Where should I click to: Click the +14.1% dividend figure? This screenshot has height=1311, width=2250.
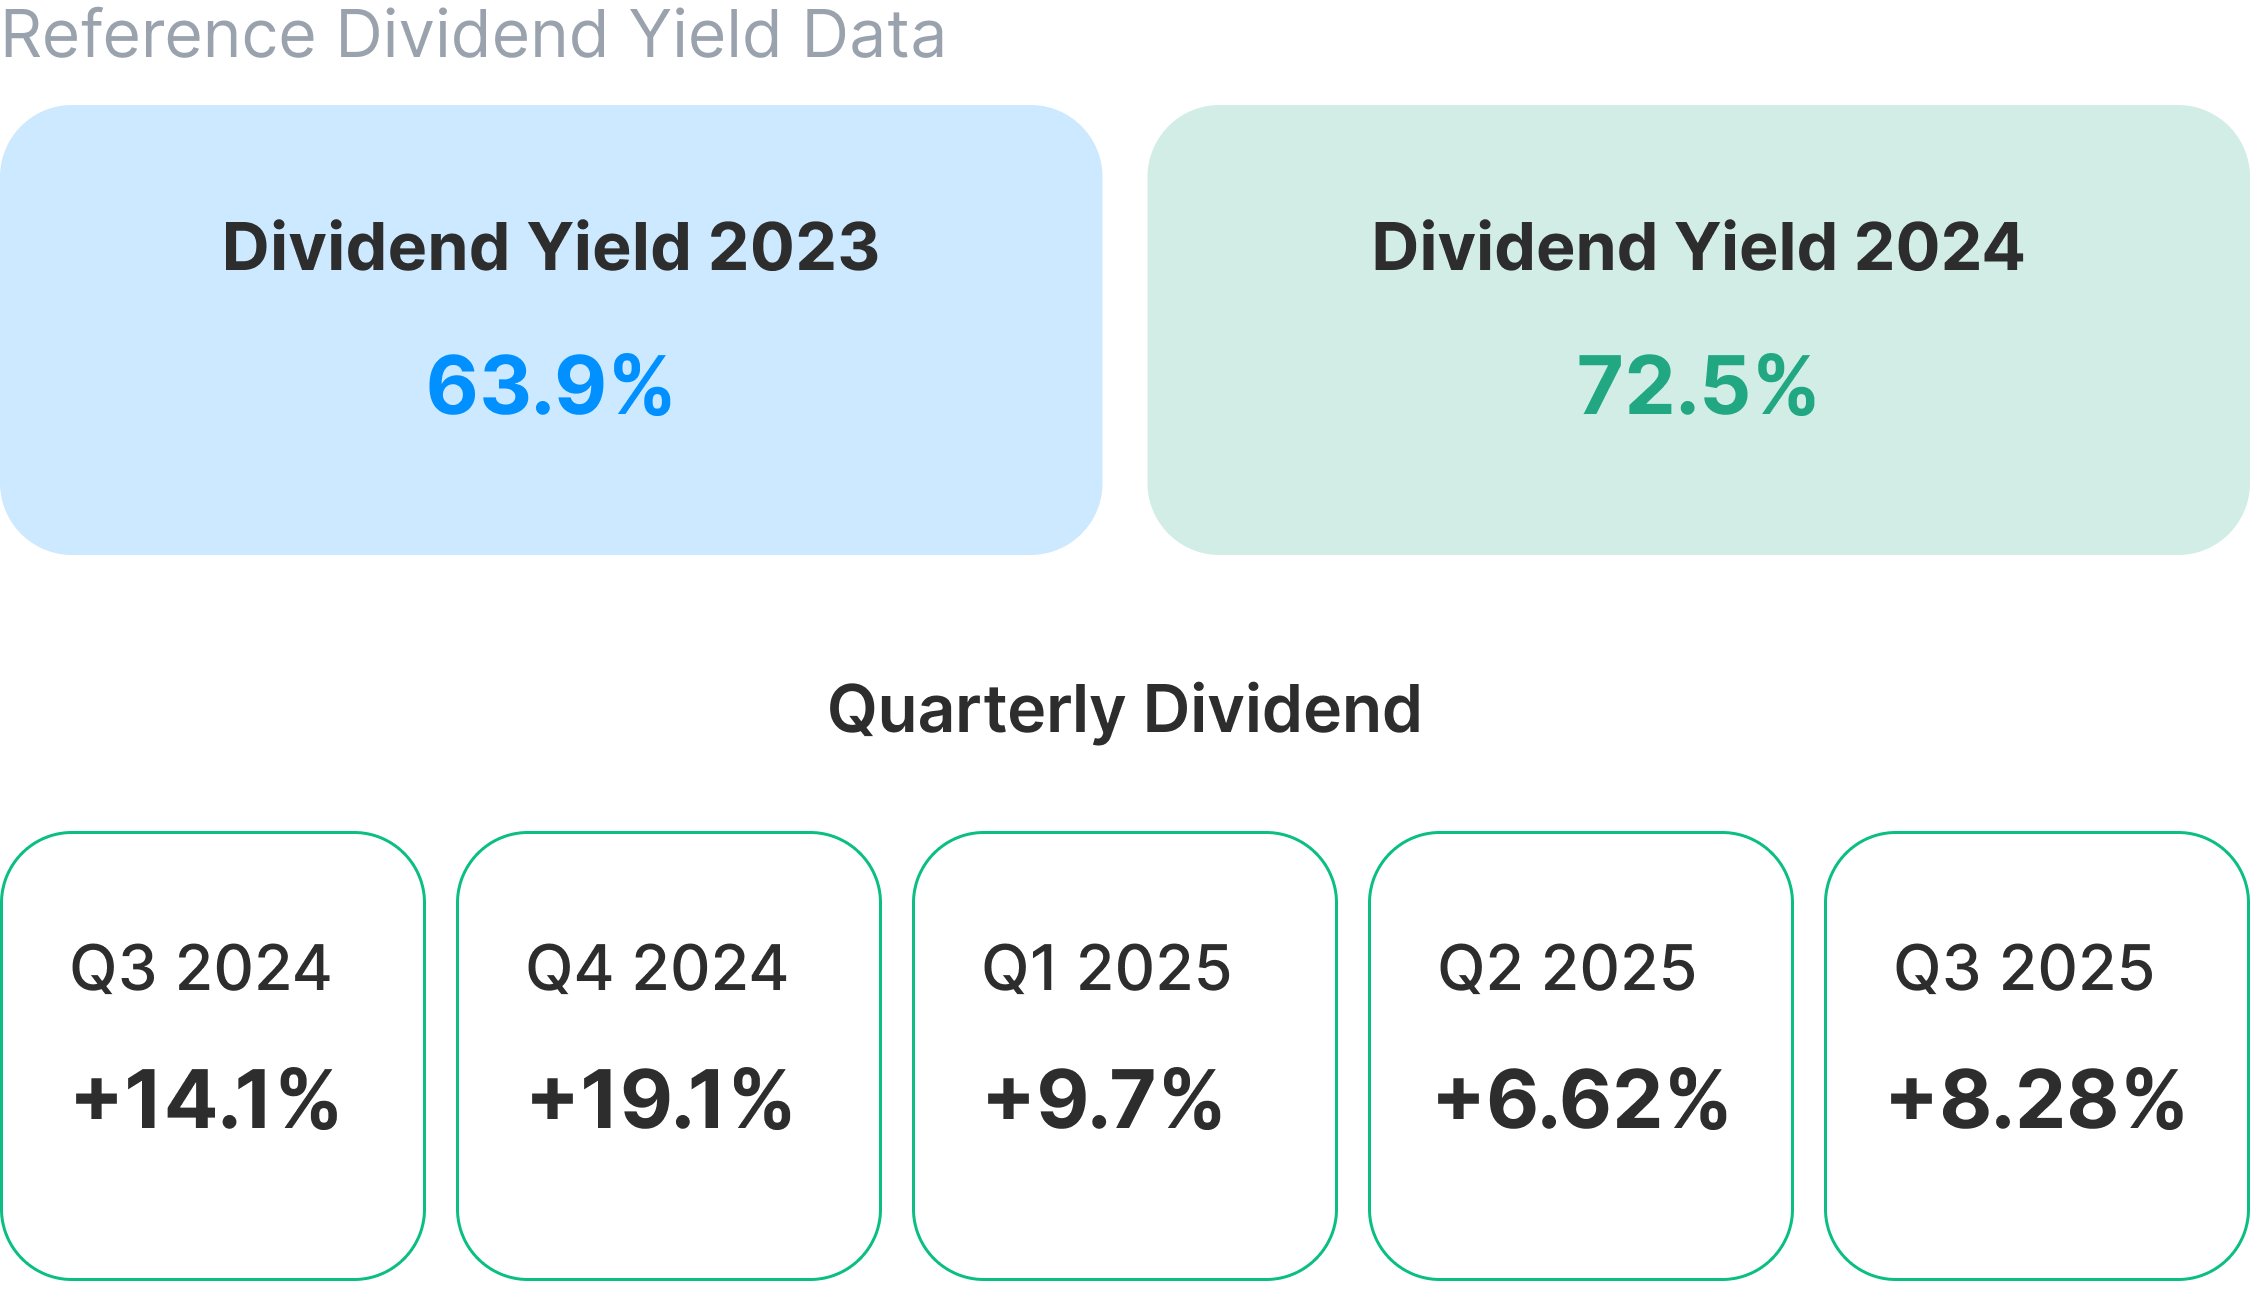[206, 1100]
